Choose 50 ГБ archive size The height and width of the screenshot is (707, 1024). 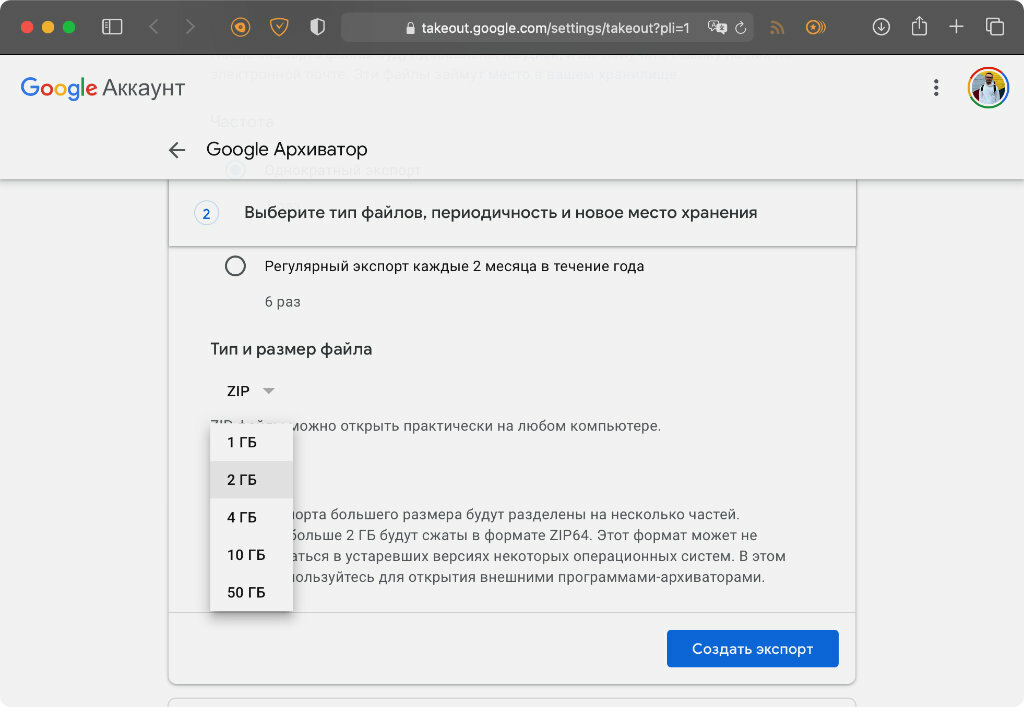point(251,593)
